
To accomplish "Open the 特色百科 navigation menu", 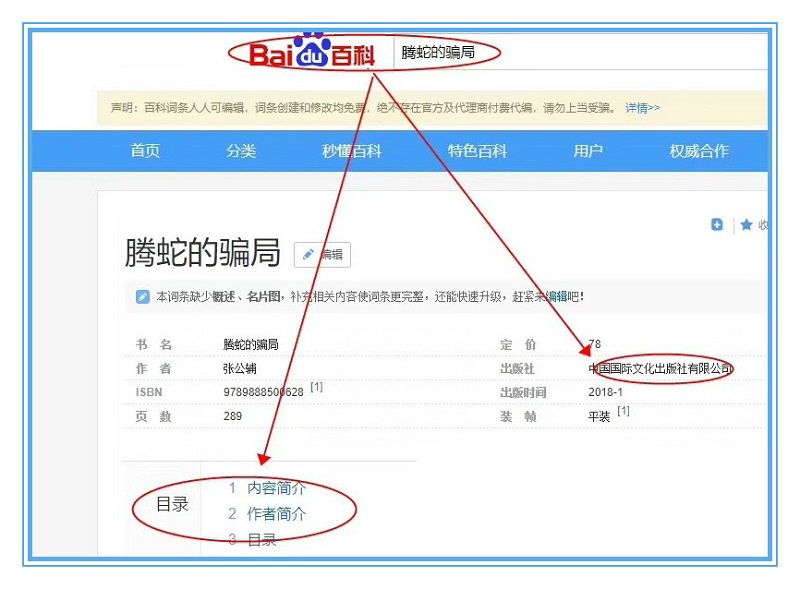I will point(477,151).
